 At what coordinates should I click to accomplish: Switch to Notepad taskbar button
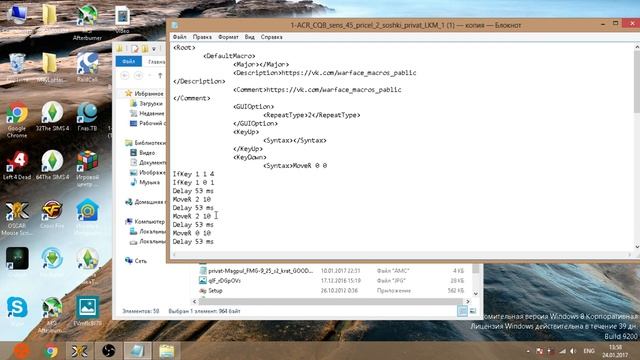(137, 351)
